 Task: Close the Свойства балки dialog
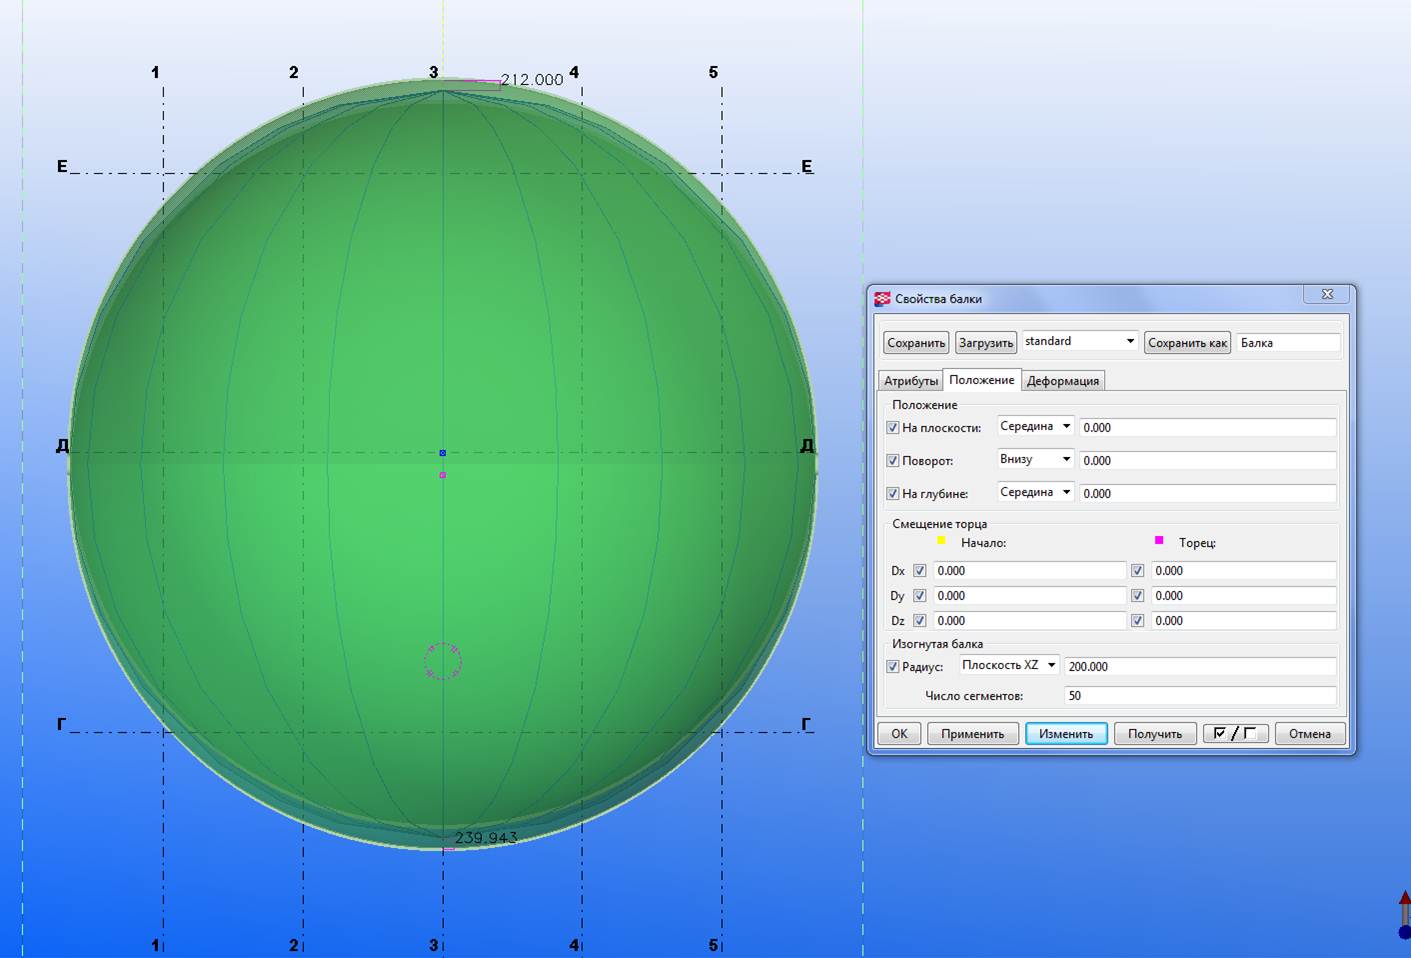[1327, 294]
